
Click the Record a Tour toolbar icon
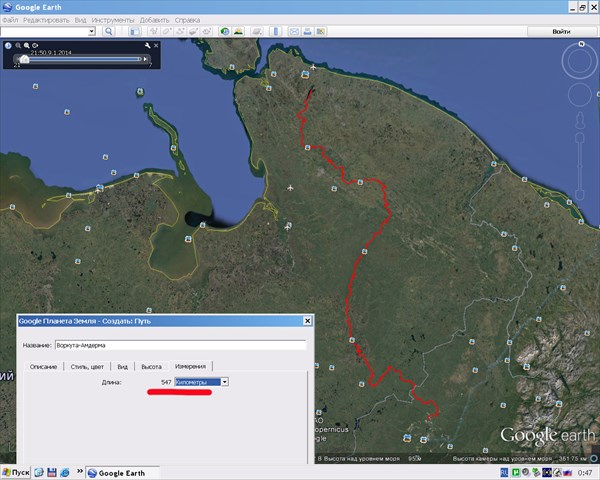click(207, 31)
